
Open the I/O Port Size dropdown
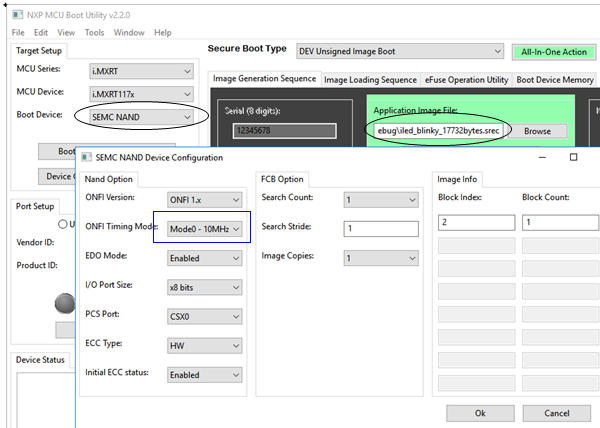(205, 287)
